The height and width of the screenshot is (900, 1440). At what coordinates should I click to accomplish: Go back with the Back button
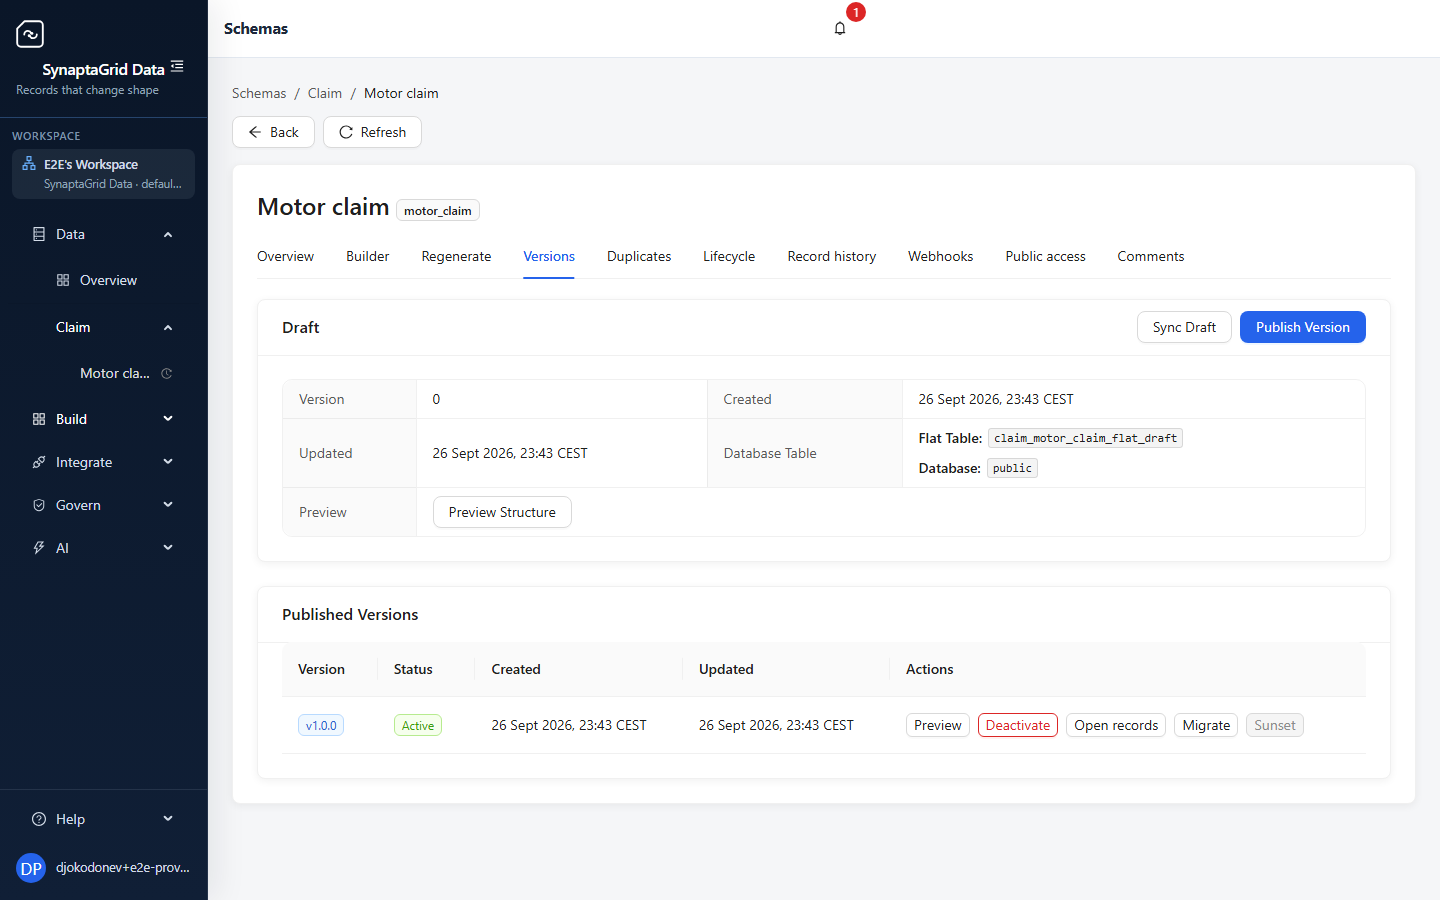point(273,132)
